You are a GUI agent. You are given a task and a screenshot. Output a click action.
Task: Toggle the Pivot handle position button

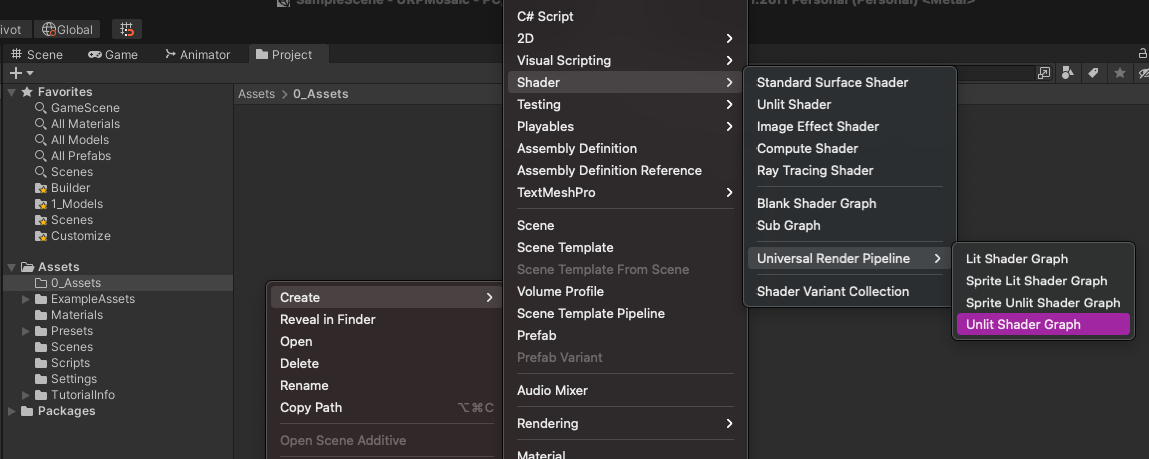pos(14,29)
